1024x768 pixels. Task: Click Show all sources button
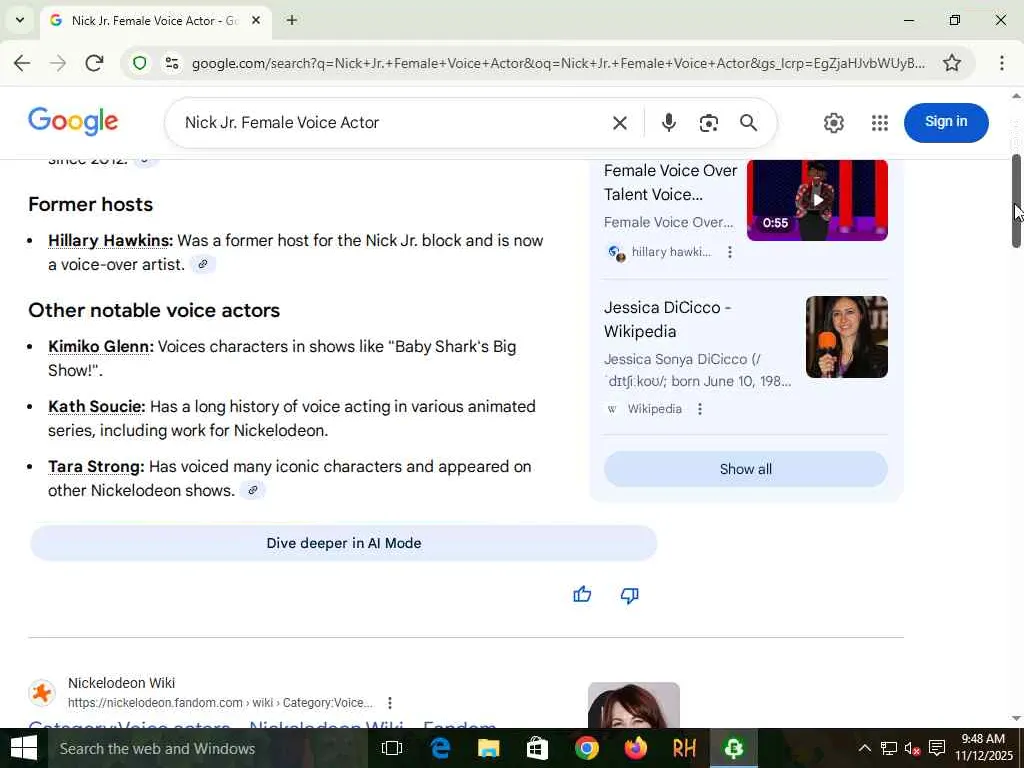745,469
